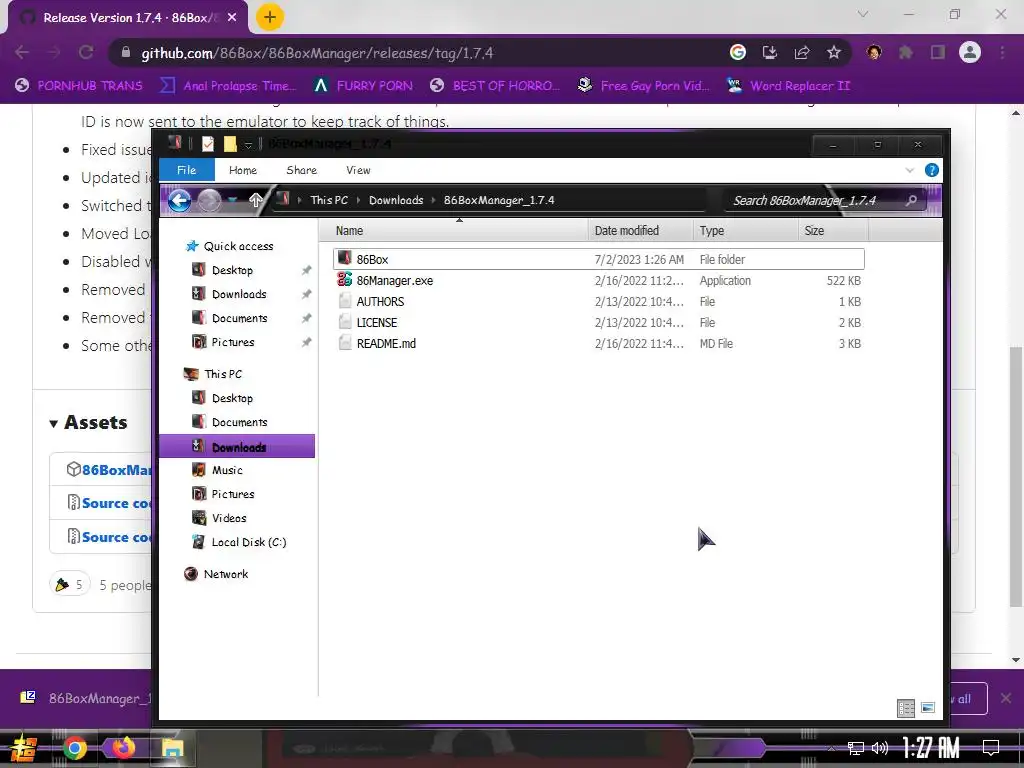Screen dimensions: 1024x768
Task: Open the File ribbon tab
Action: 187,170
